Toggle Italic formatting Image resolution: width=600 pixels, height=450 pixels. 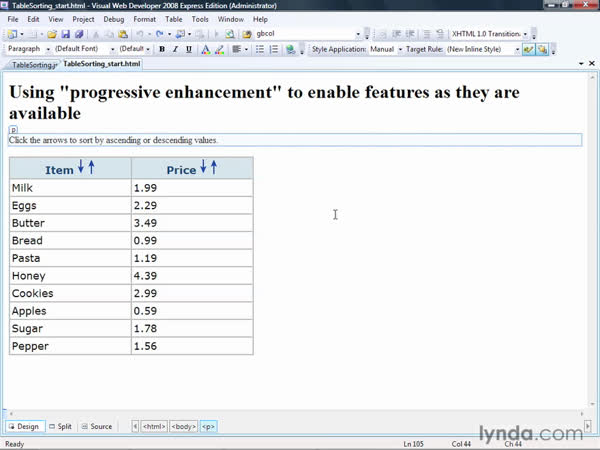(175, 48)
